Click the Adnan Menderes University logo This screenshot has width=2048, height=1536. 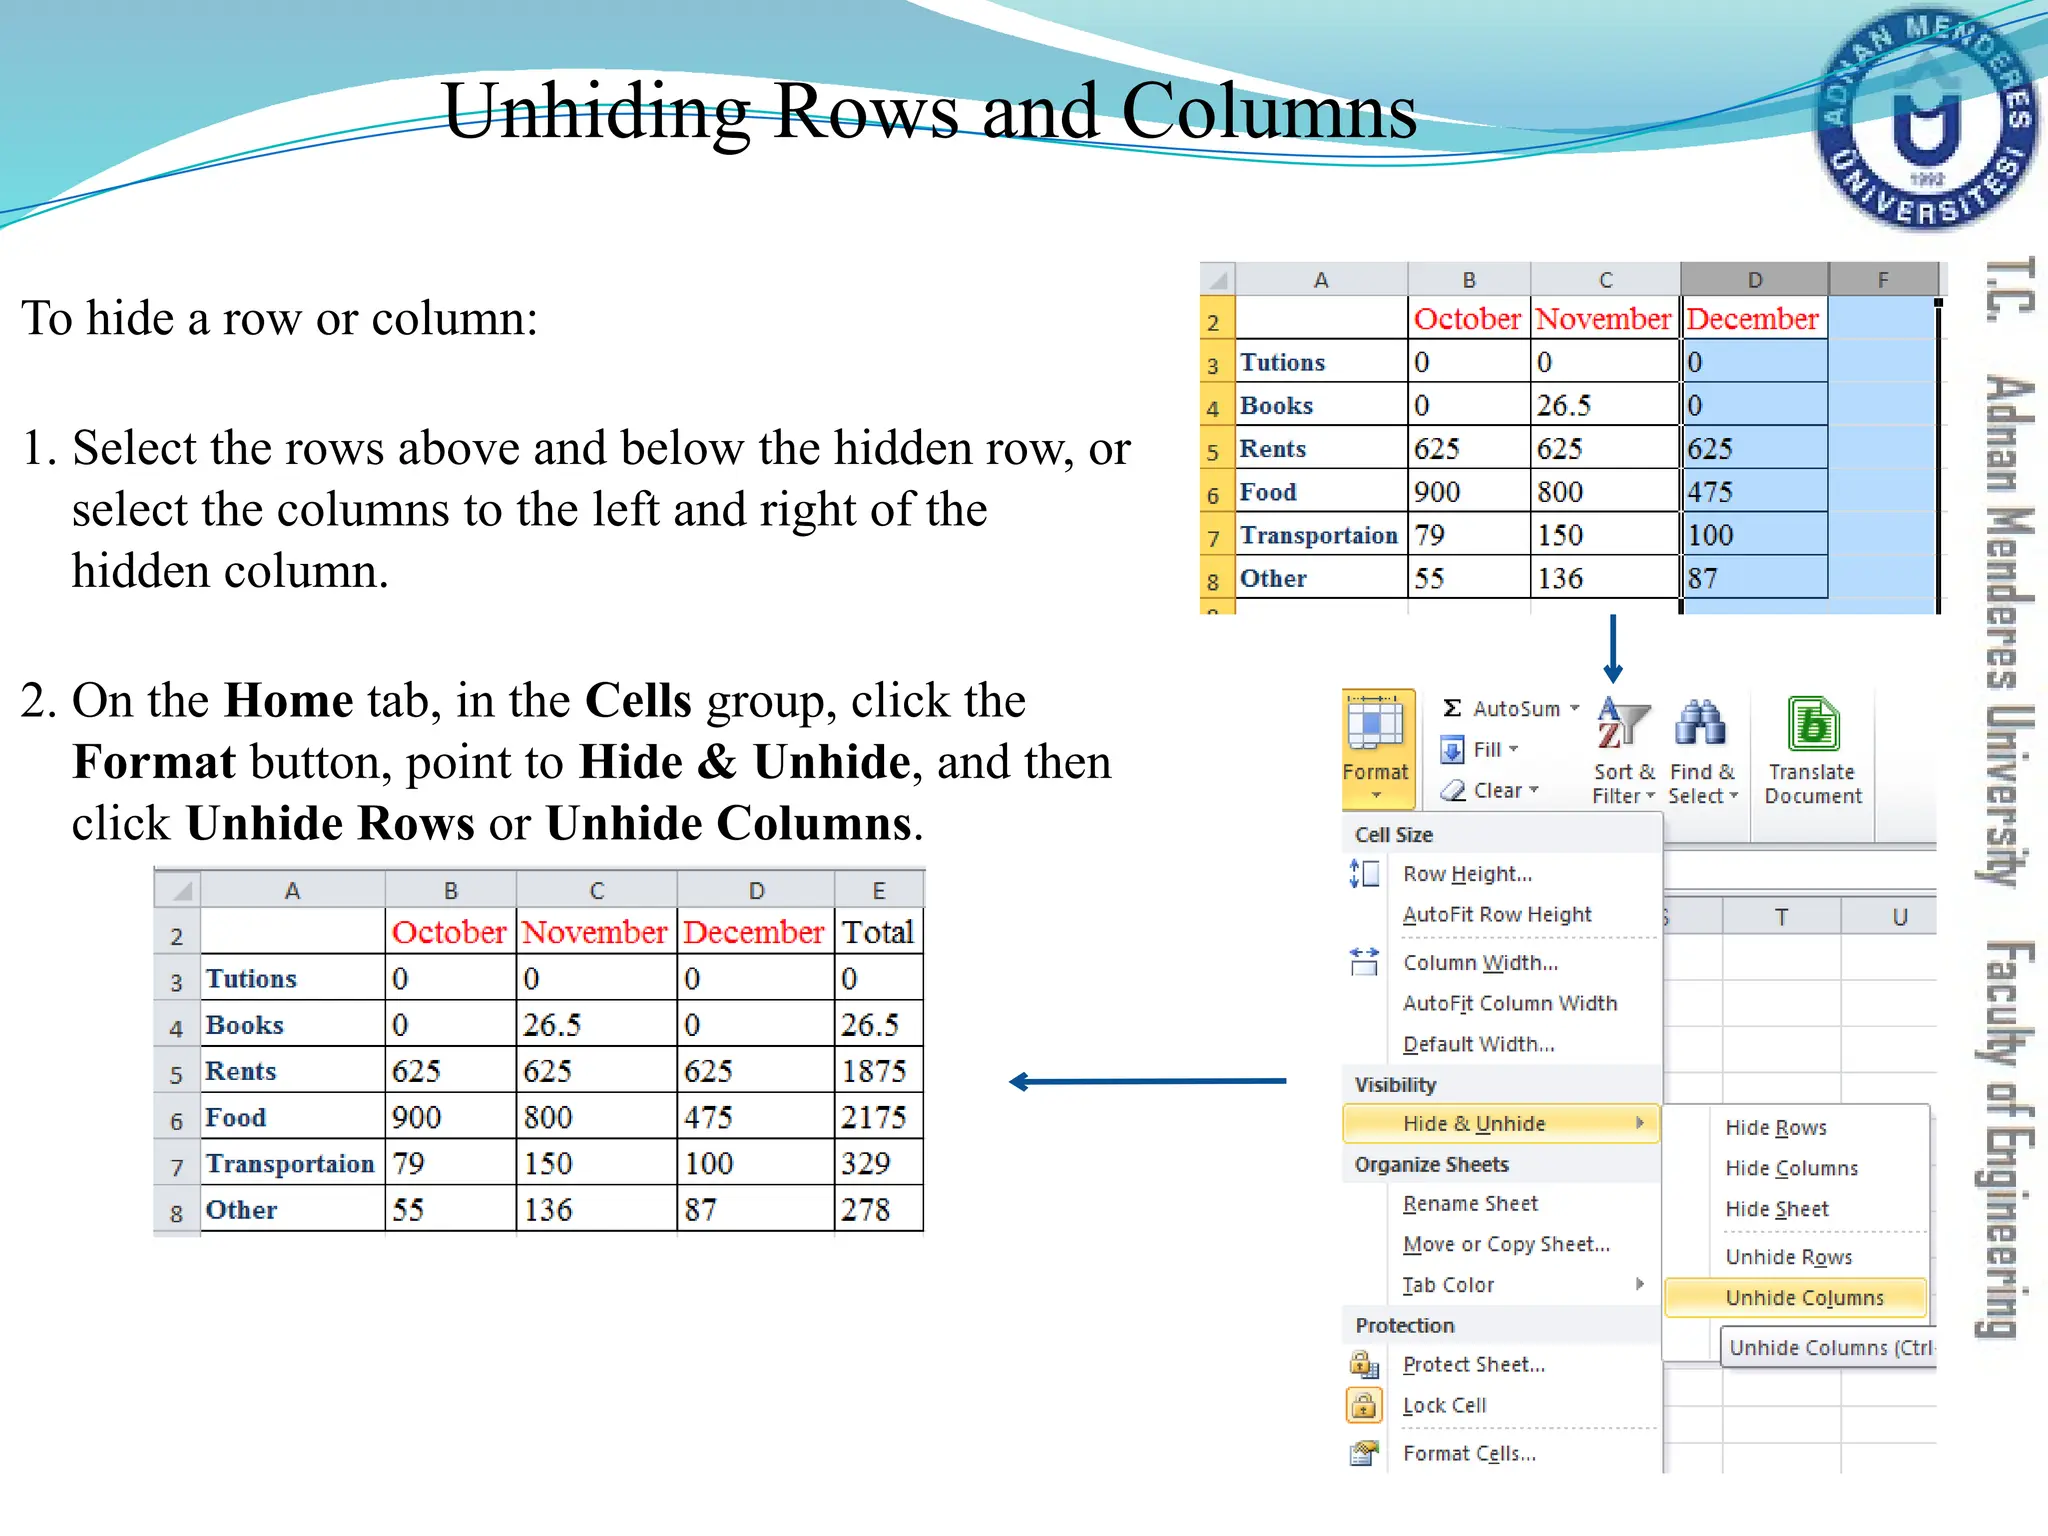(x=1925, y=120)
